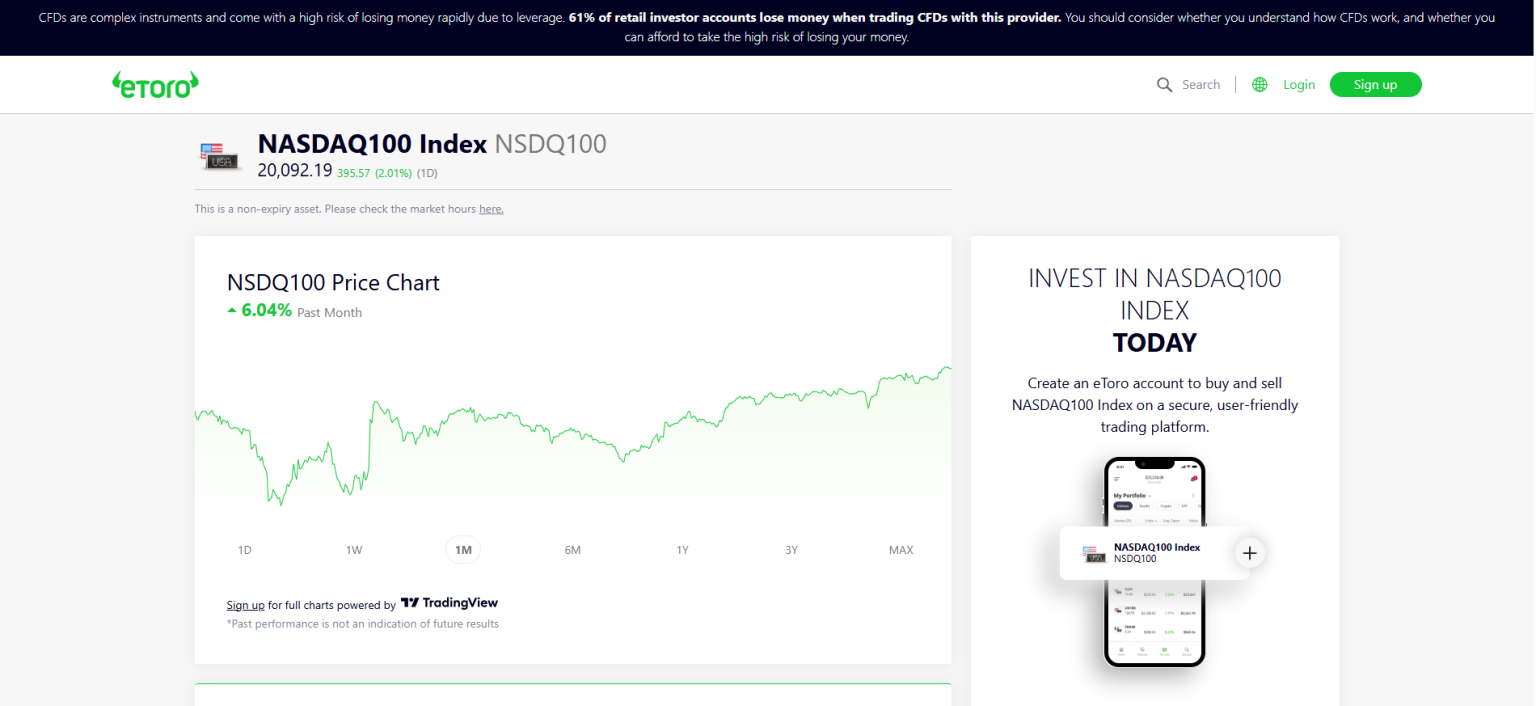
Task: Select the 3Y chart range
Action: point(791,550)
